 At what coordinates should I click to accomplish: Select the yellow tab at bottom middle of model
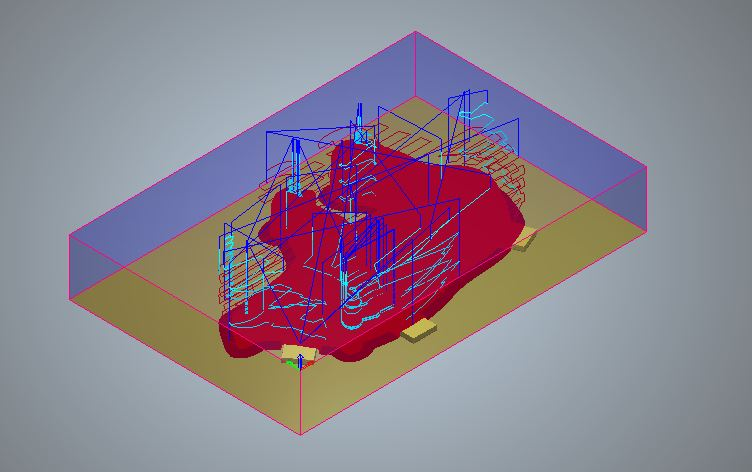click(418, 330)
